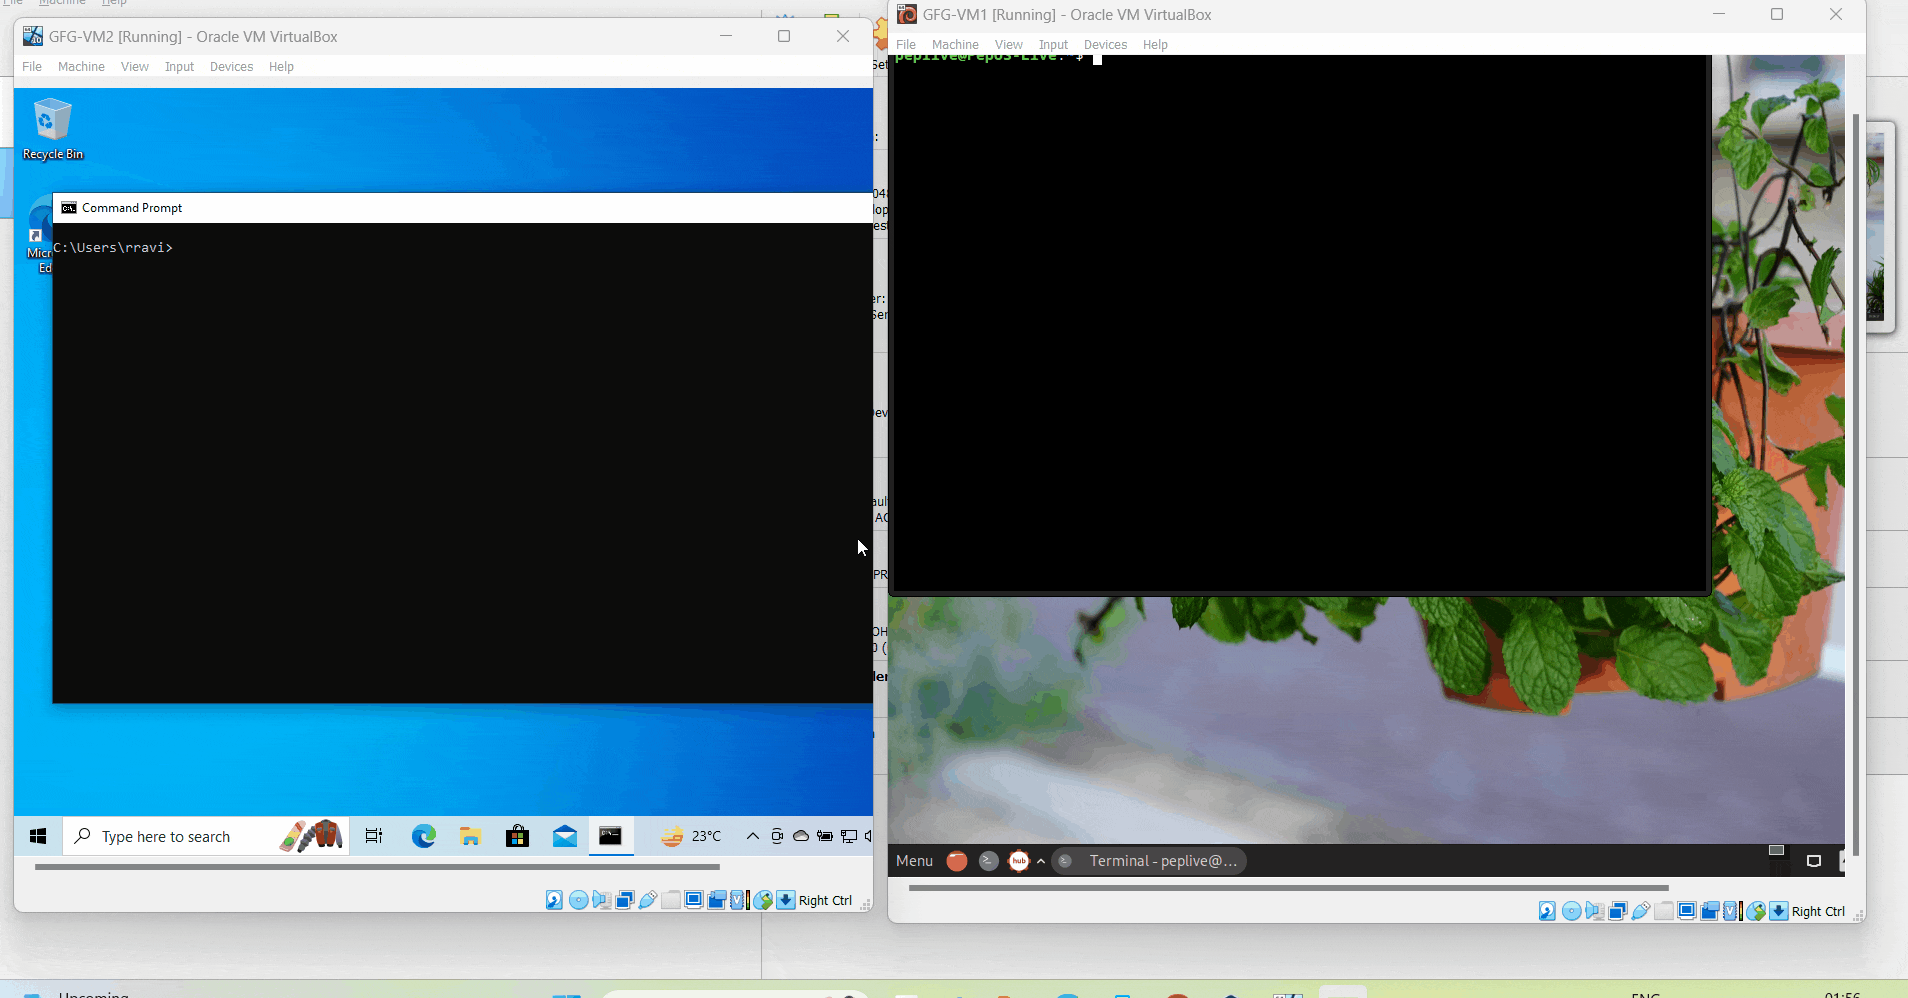Click recording icon in GFG-VM2 status bar
This screenshot has width=1908, height=998.
[717, 900]
